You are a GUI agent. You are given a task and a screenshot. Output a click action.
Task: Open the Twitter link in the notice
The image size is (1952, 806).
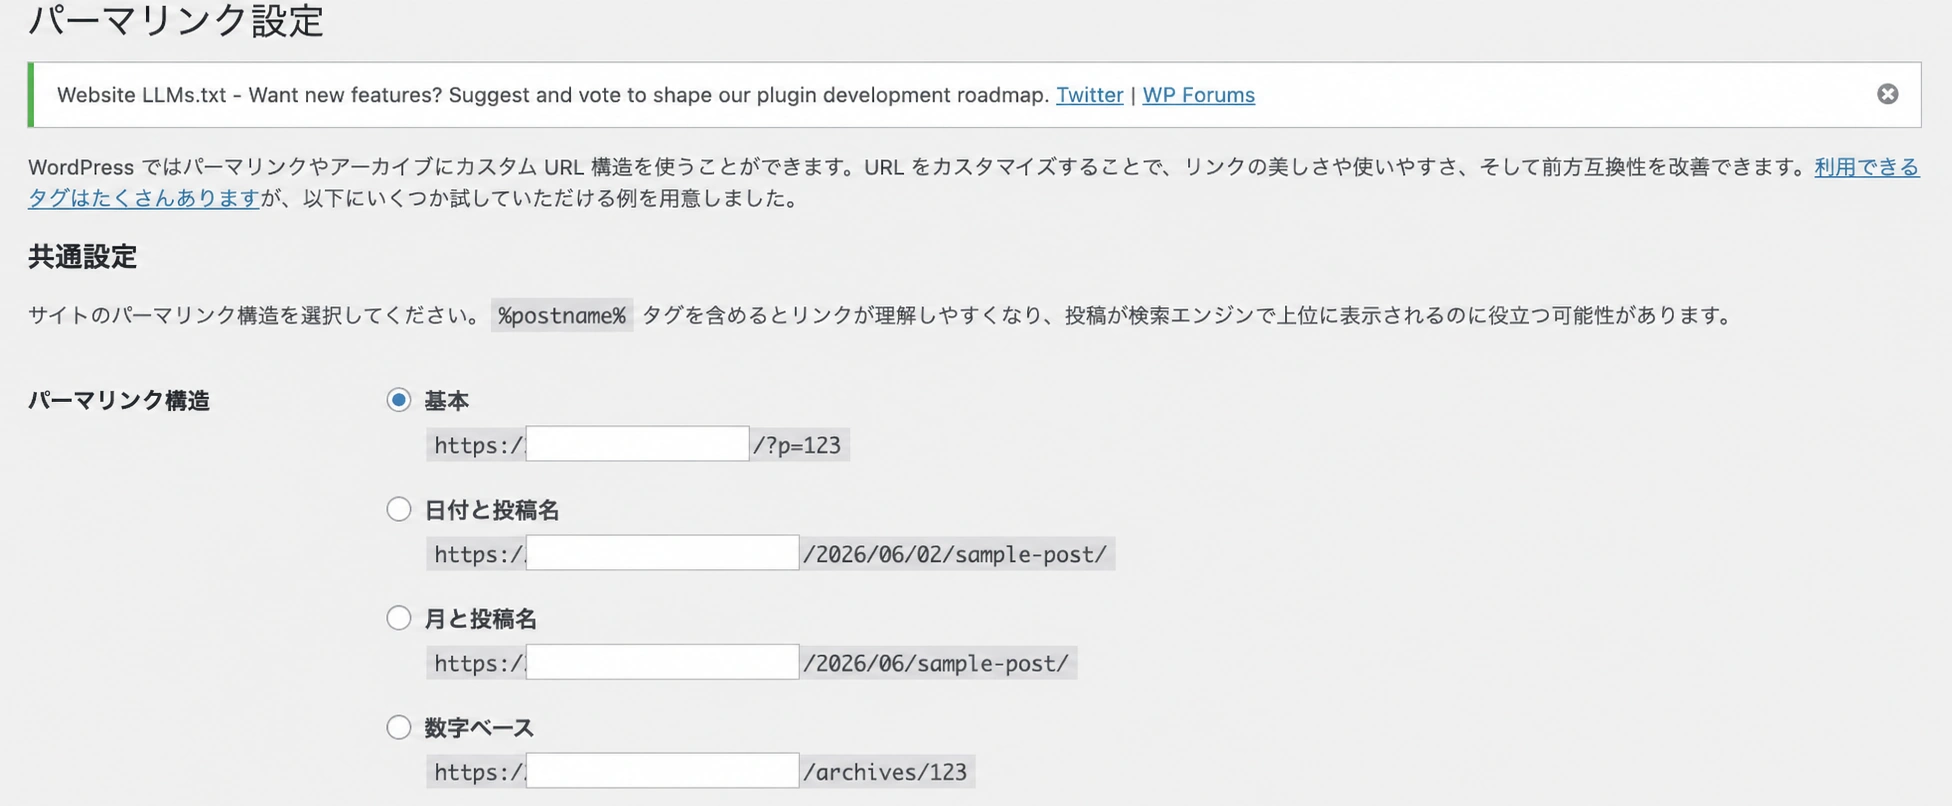[x=1089, y=95]
